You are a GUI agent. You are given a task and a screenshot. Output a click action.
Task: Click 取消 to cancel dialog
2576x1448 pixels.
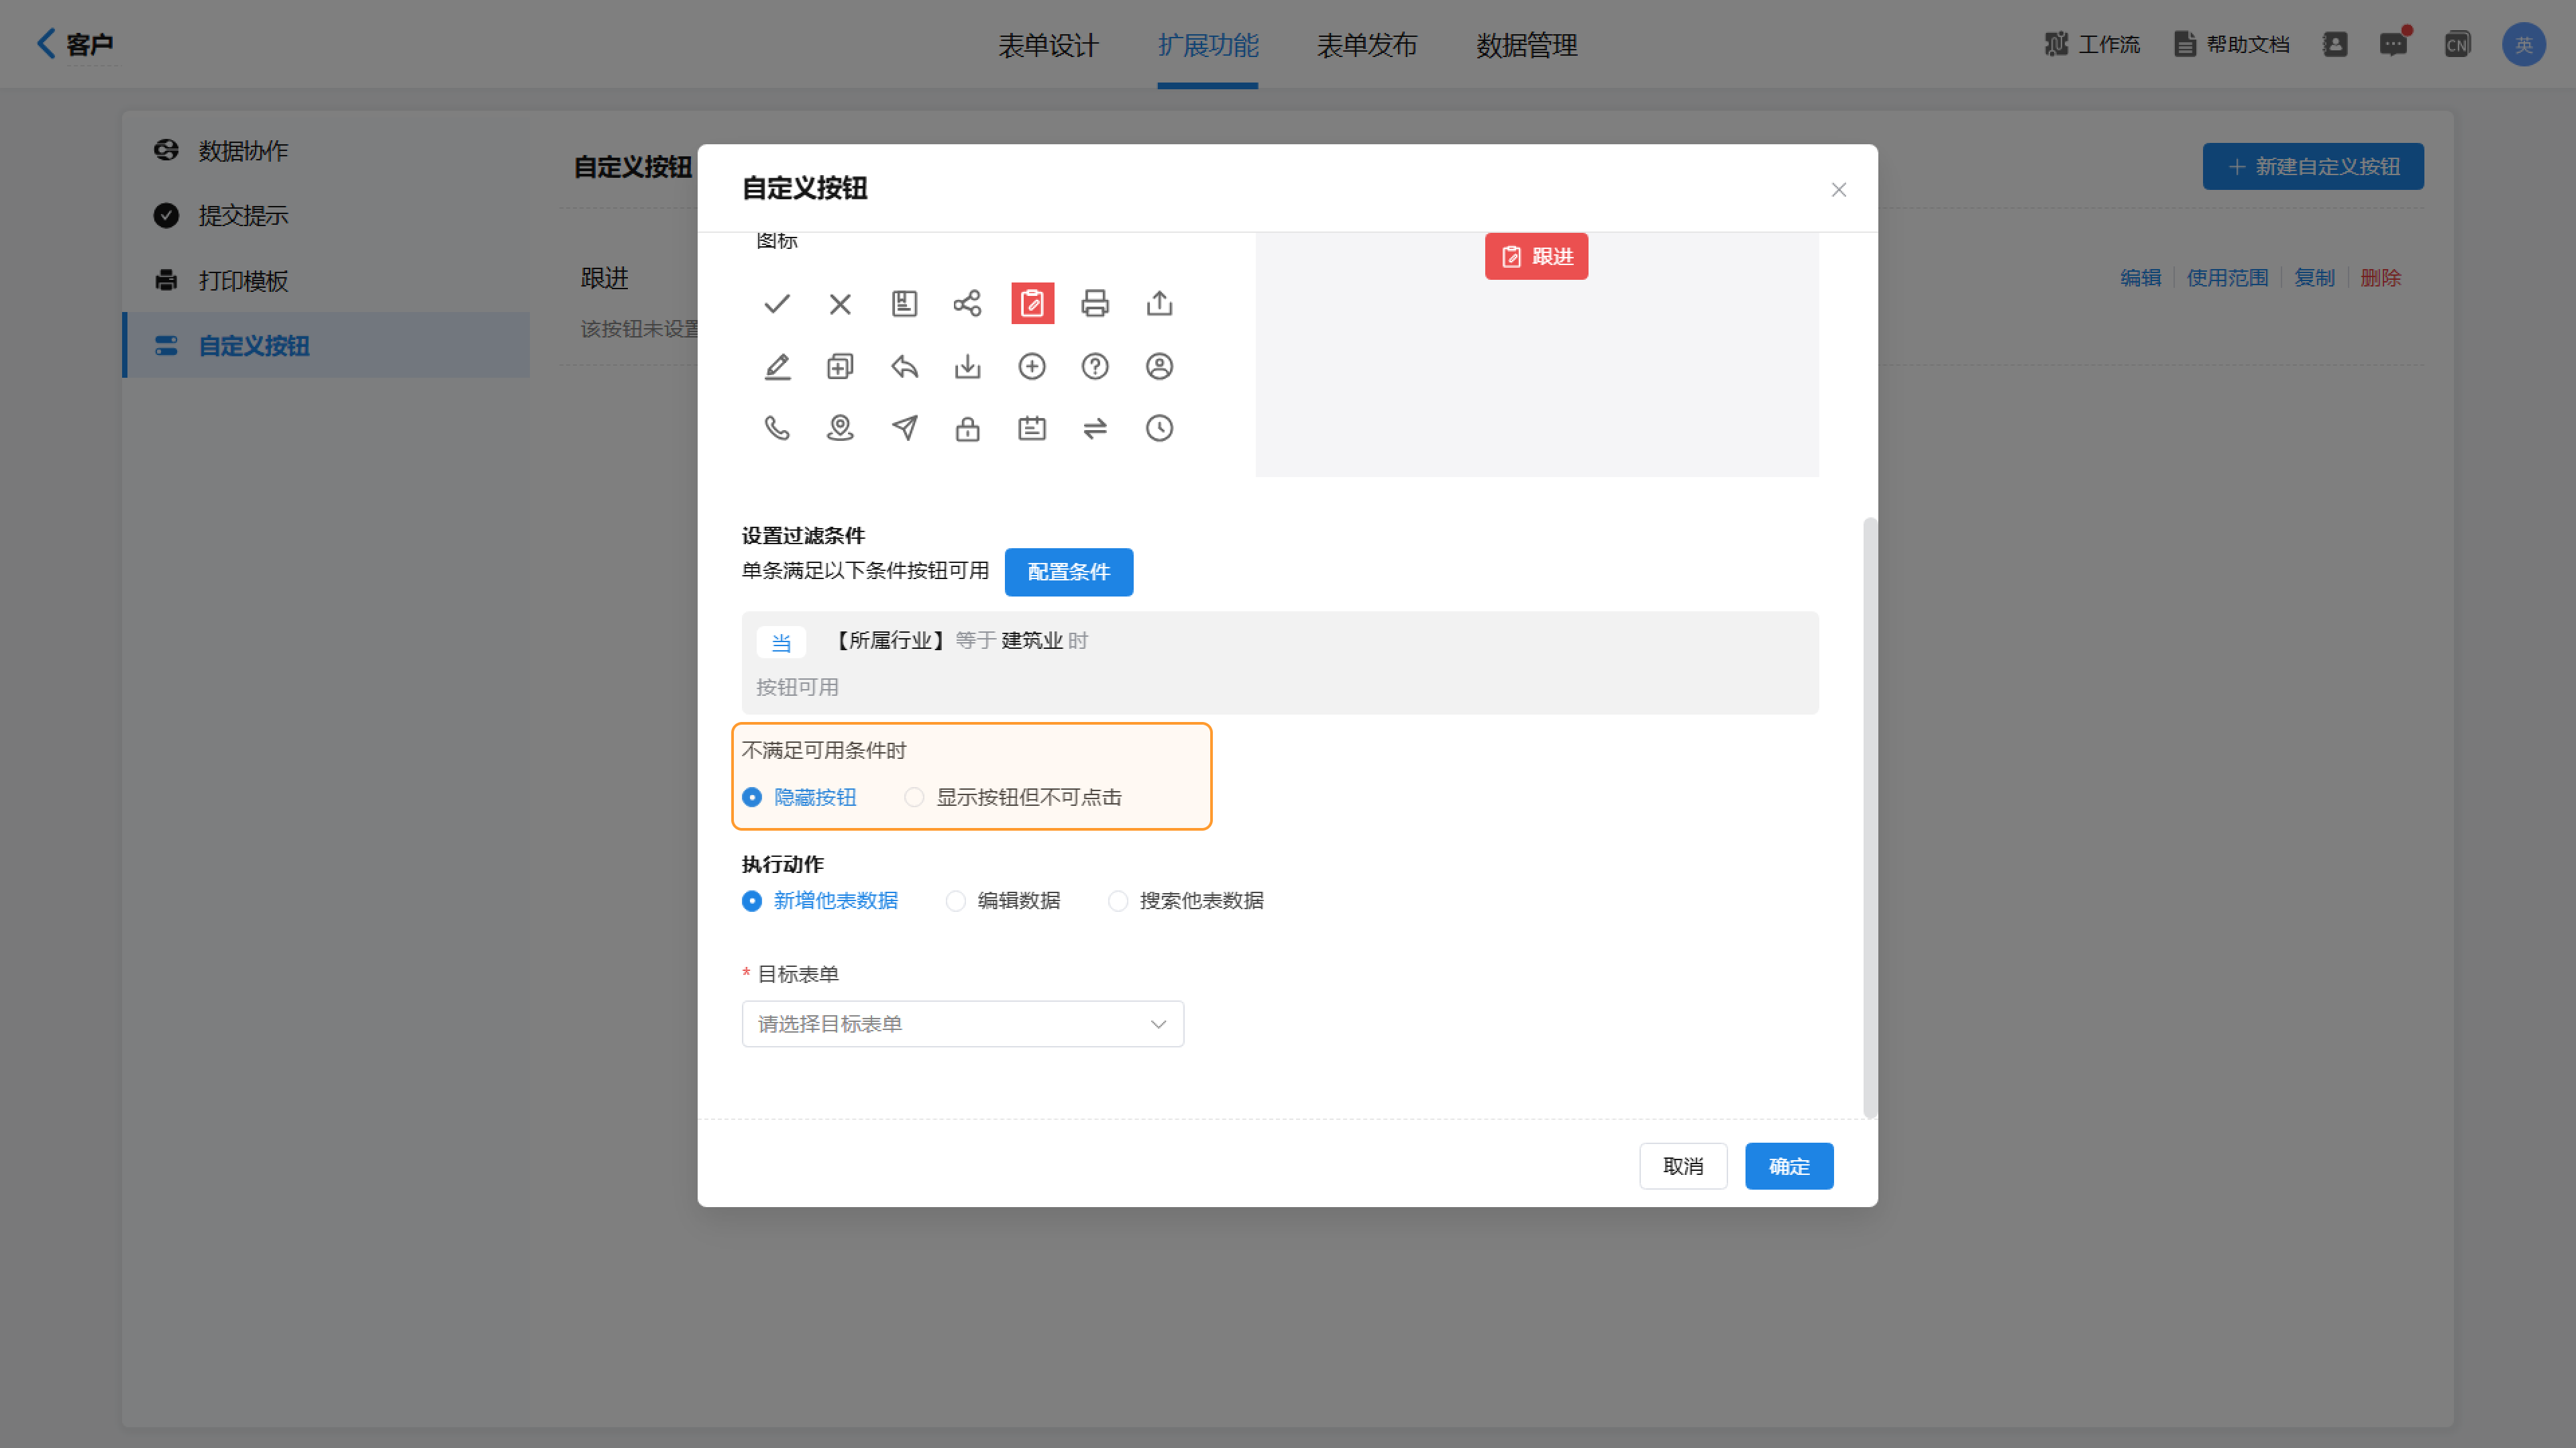click(x=1683, y=1165)
